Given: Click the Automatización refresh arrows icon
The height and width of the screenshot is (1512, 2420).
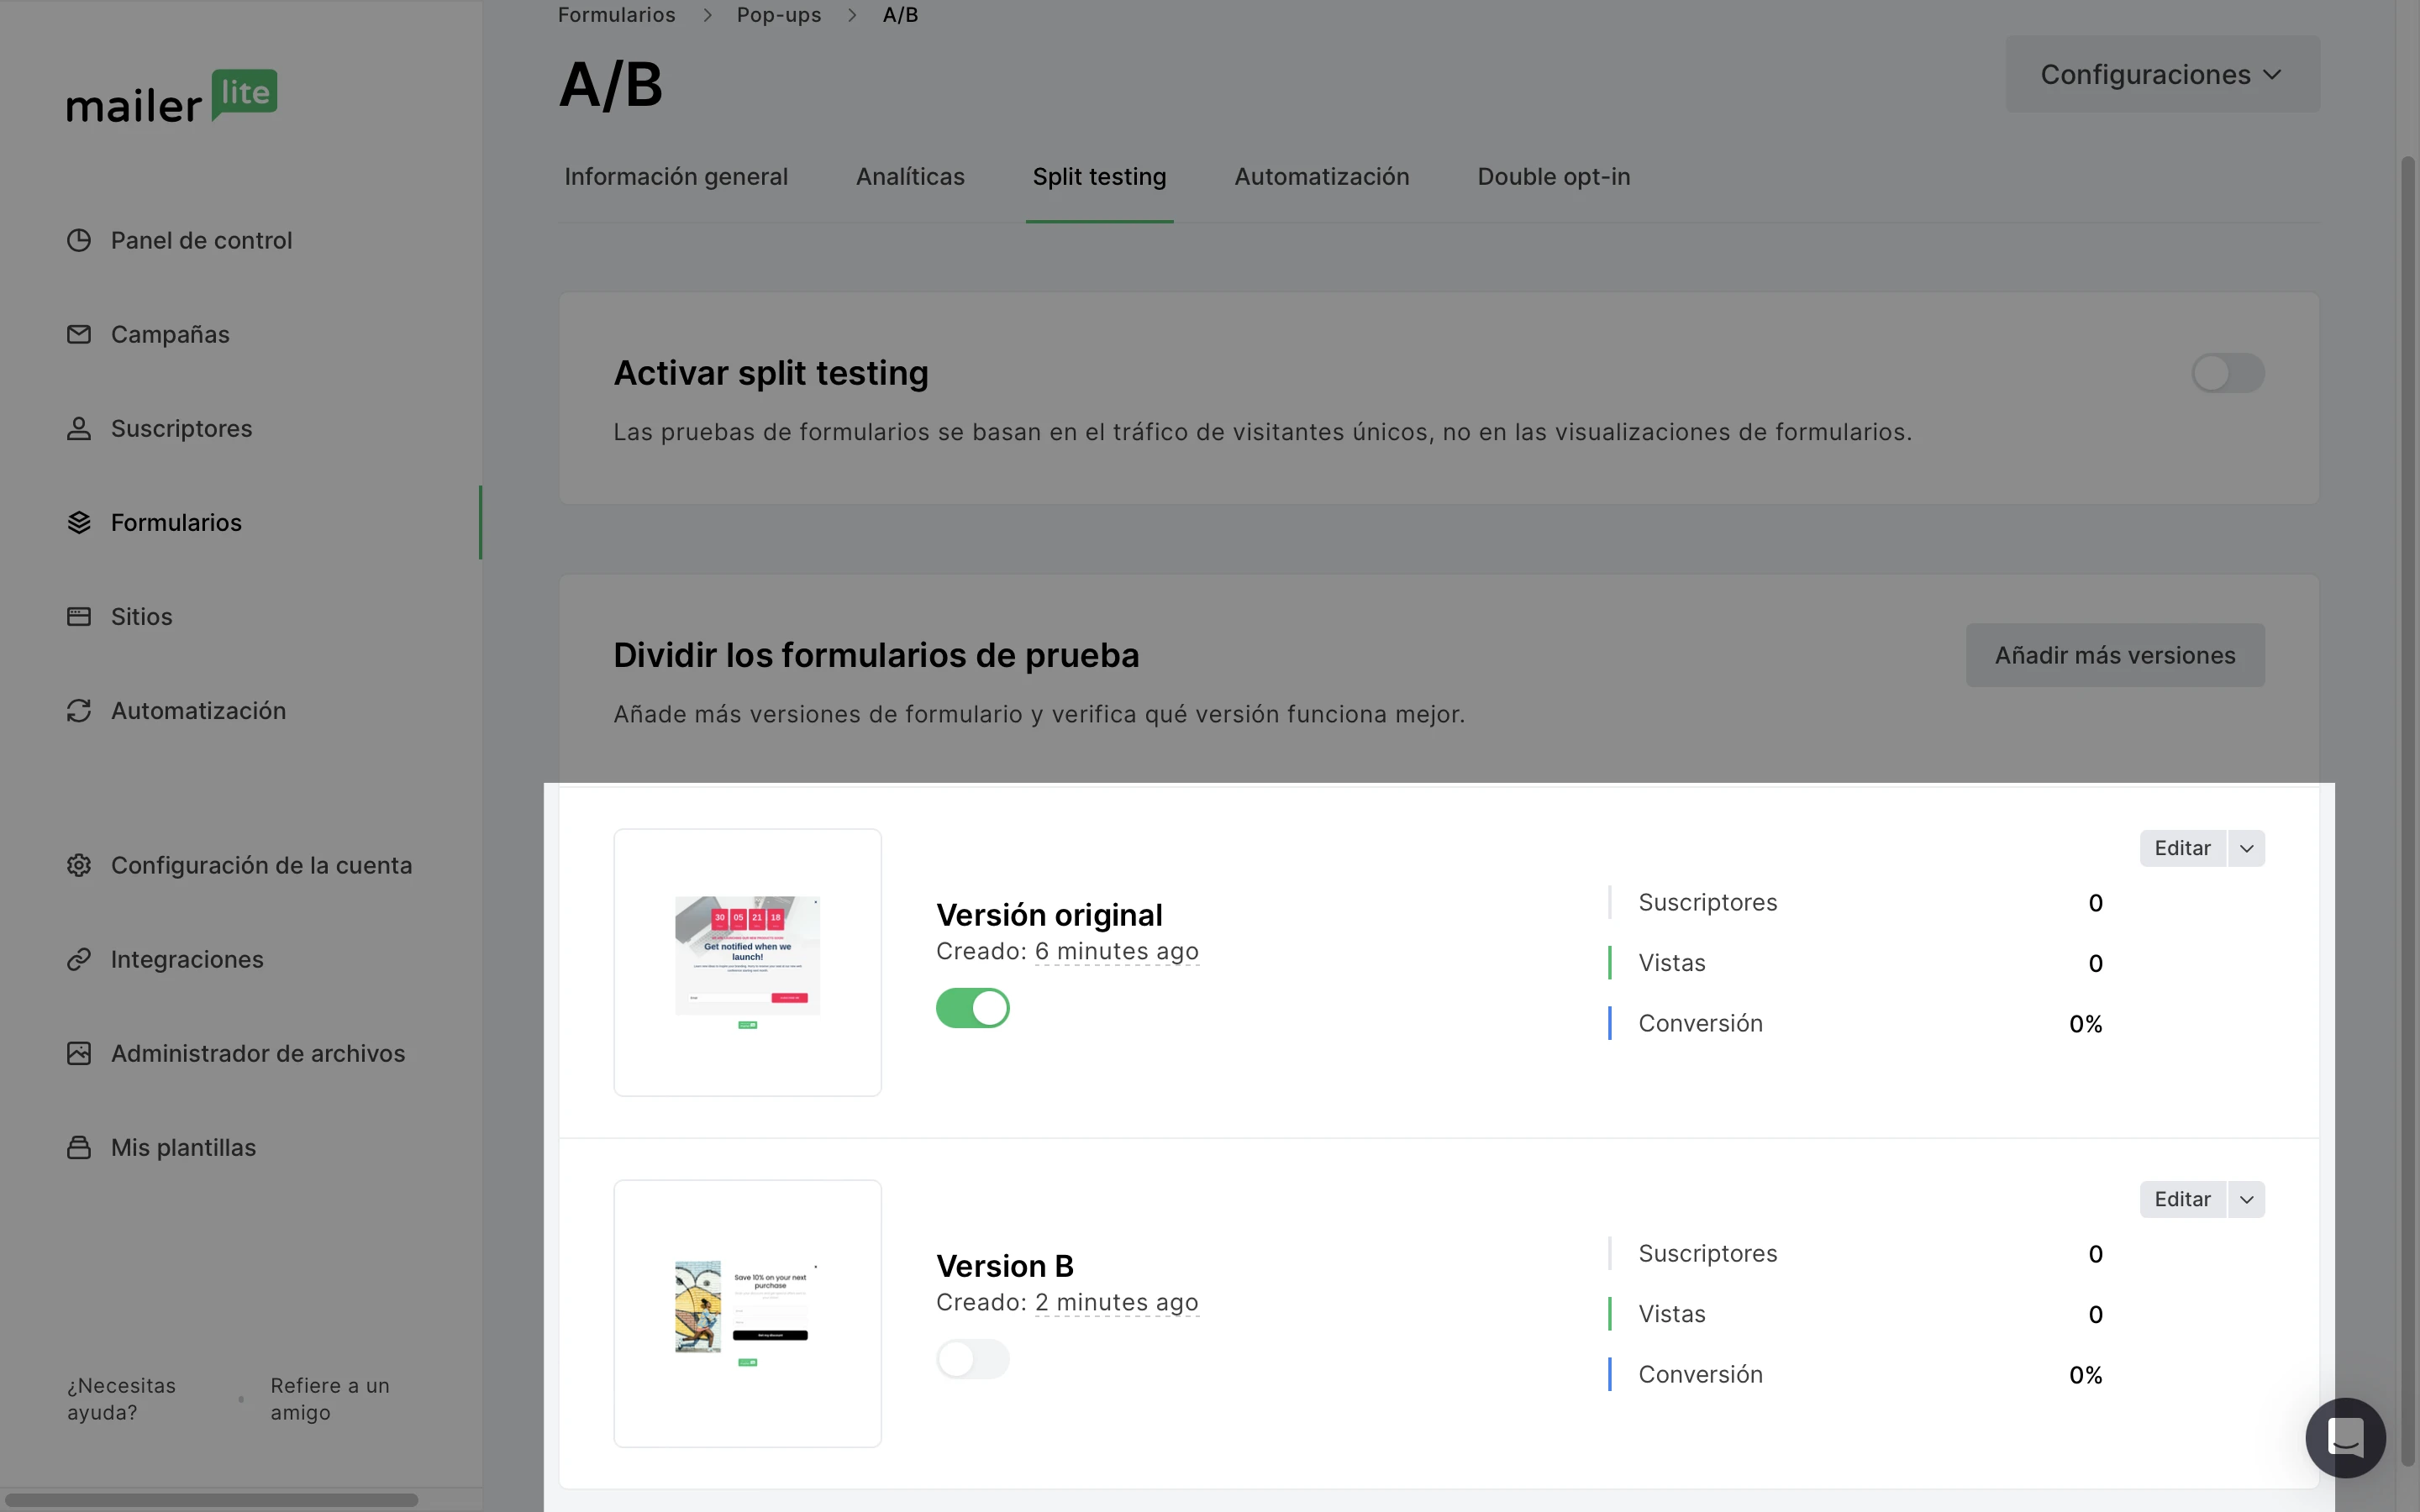Looking at the screenshot, I should tap(79, 710).
